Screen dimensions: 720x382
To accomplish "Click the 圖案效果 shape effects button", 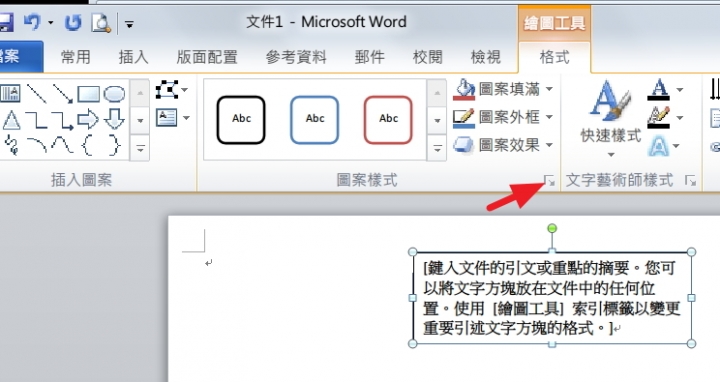I will (x=497, y=145).
